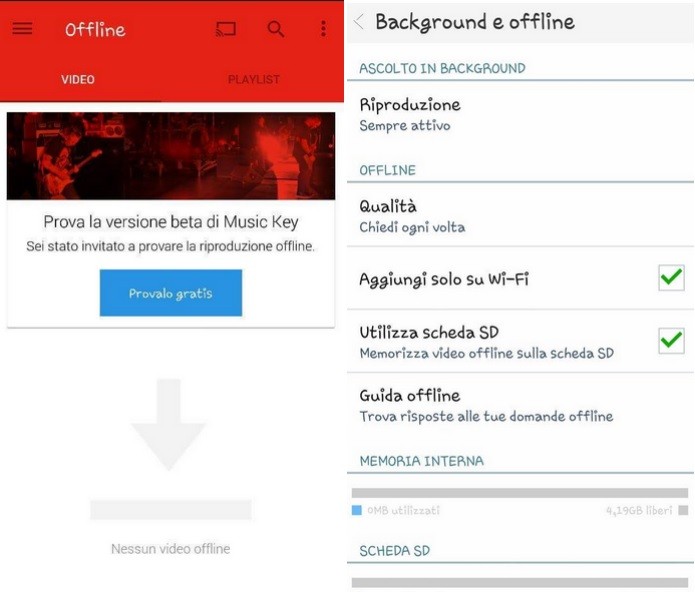Click the large download arrow placeholder
Screen dimensions: 695x605
click(x=168, y=424)
